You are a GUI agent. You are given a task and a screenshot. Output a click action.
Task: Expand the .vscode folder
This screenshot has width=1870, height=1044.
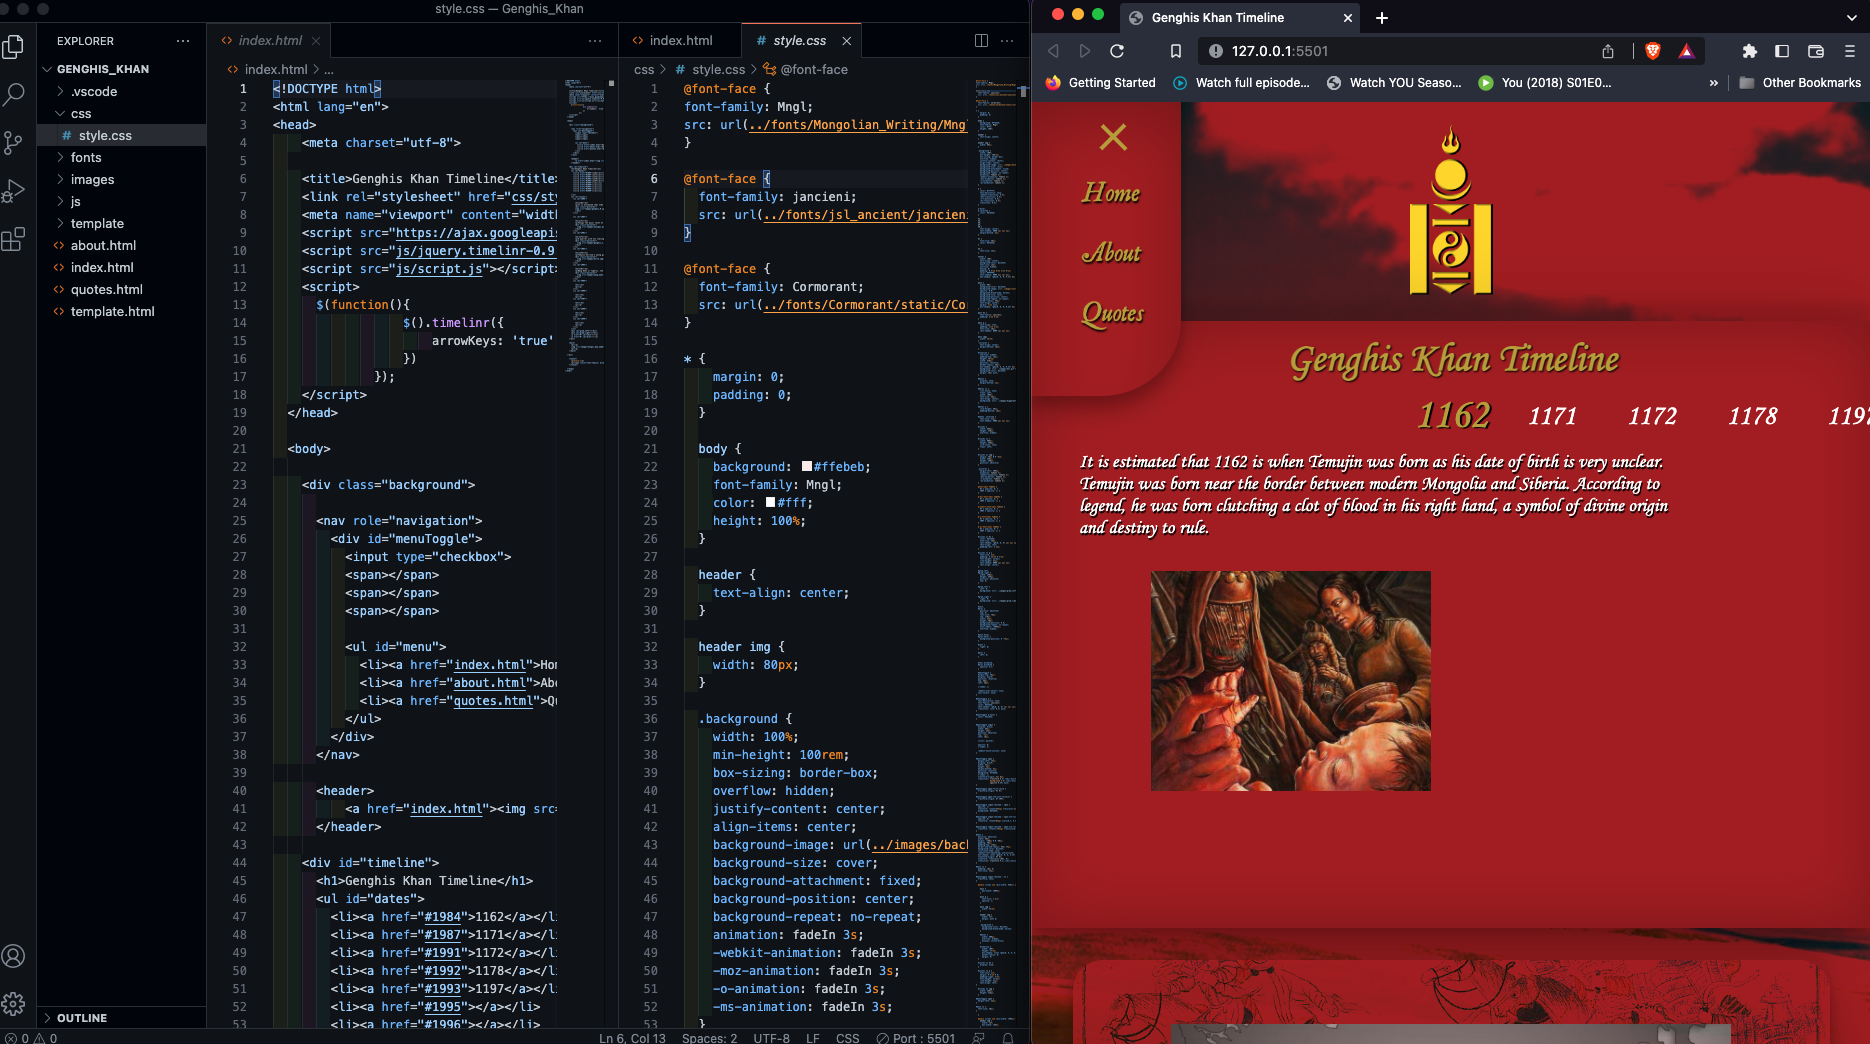pyautogui.click(x=94, y=91)
